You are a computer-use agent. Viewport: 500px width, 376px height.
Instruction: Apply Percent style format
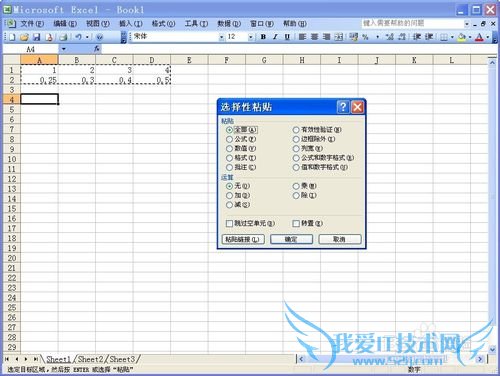pos(365,37)
